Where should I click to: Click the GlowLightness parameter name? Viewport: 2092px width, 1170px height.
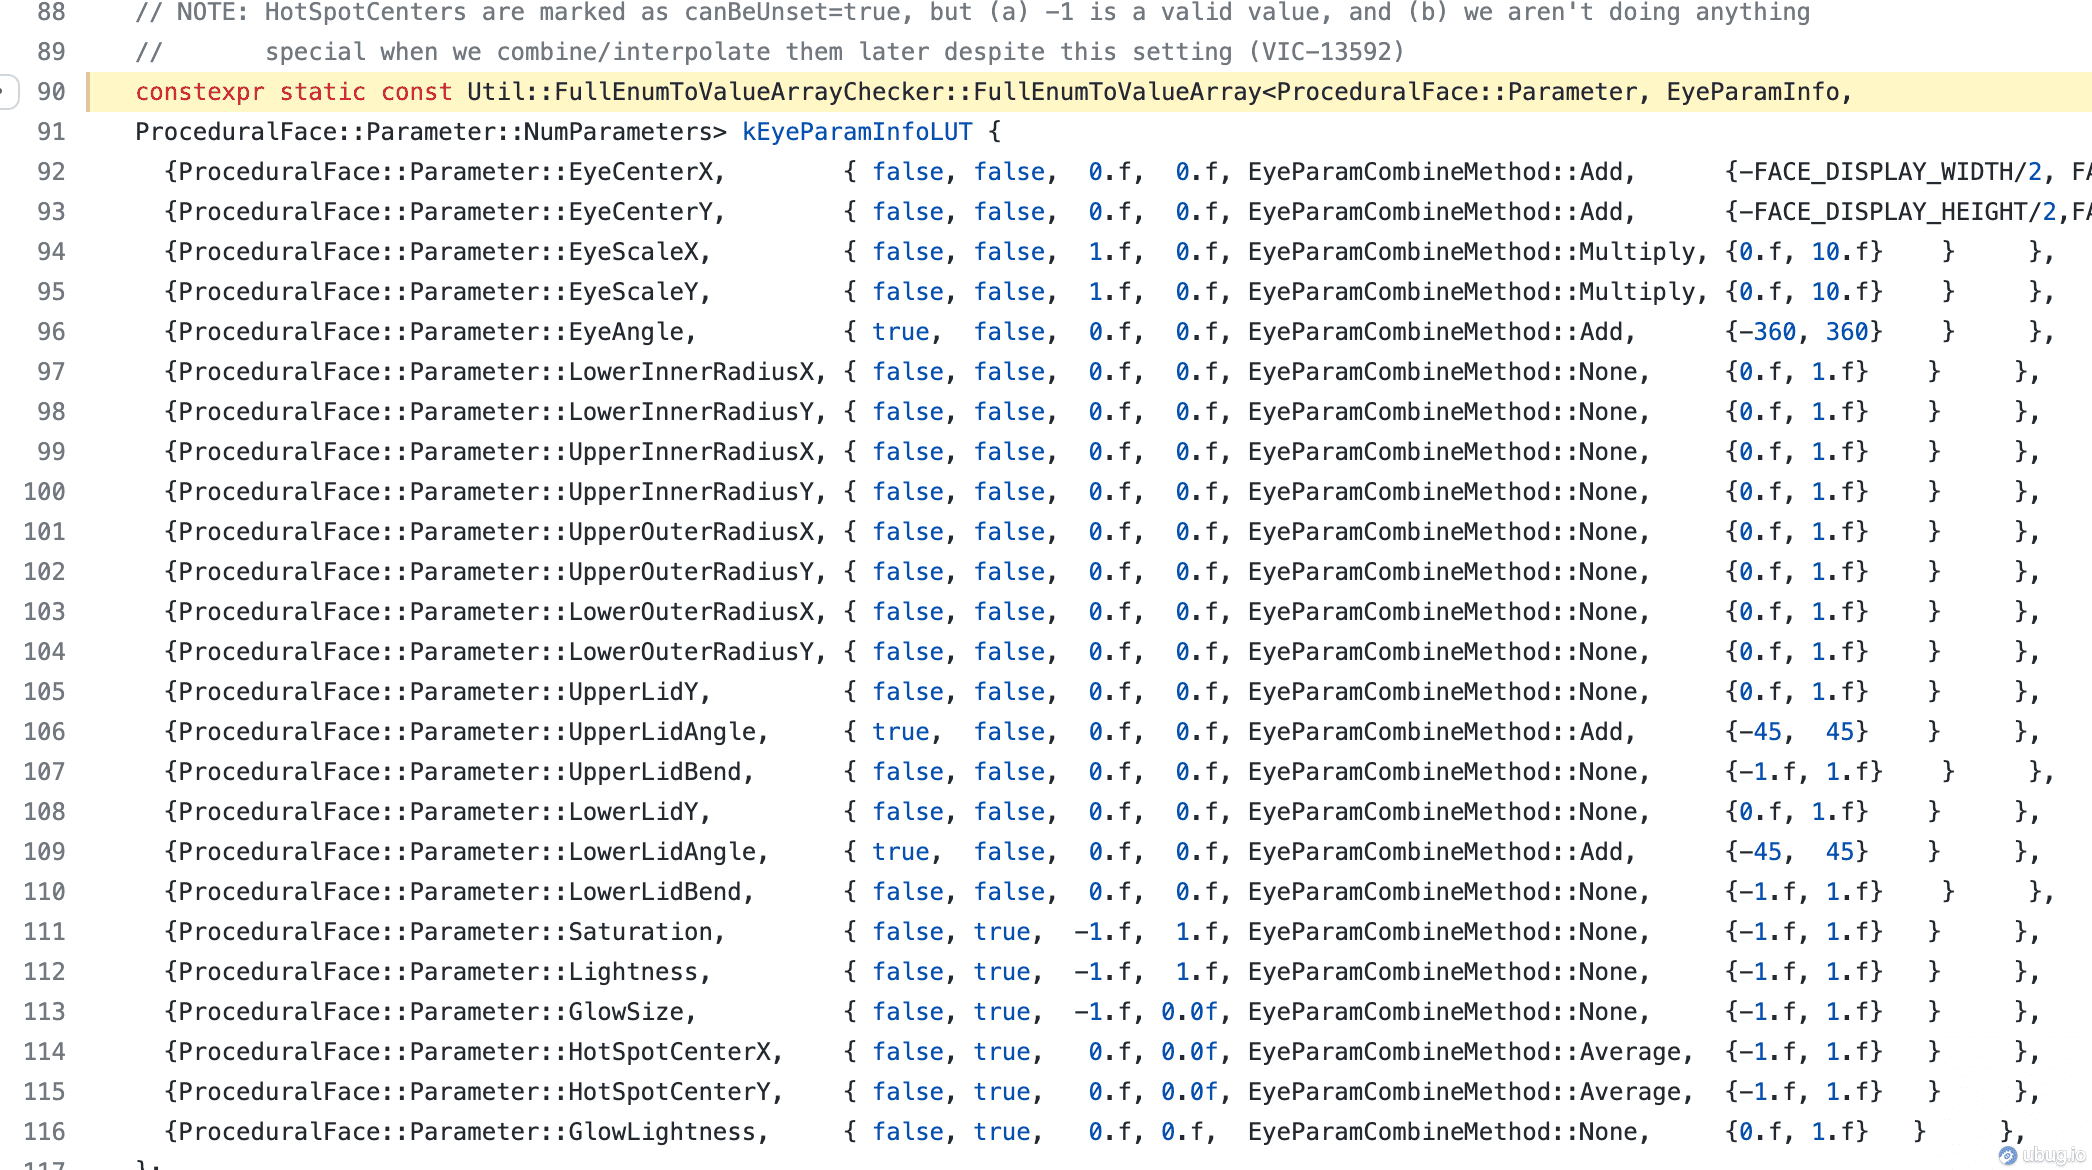[x=661, y=1132]
